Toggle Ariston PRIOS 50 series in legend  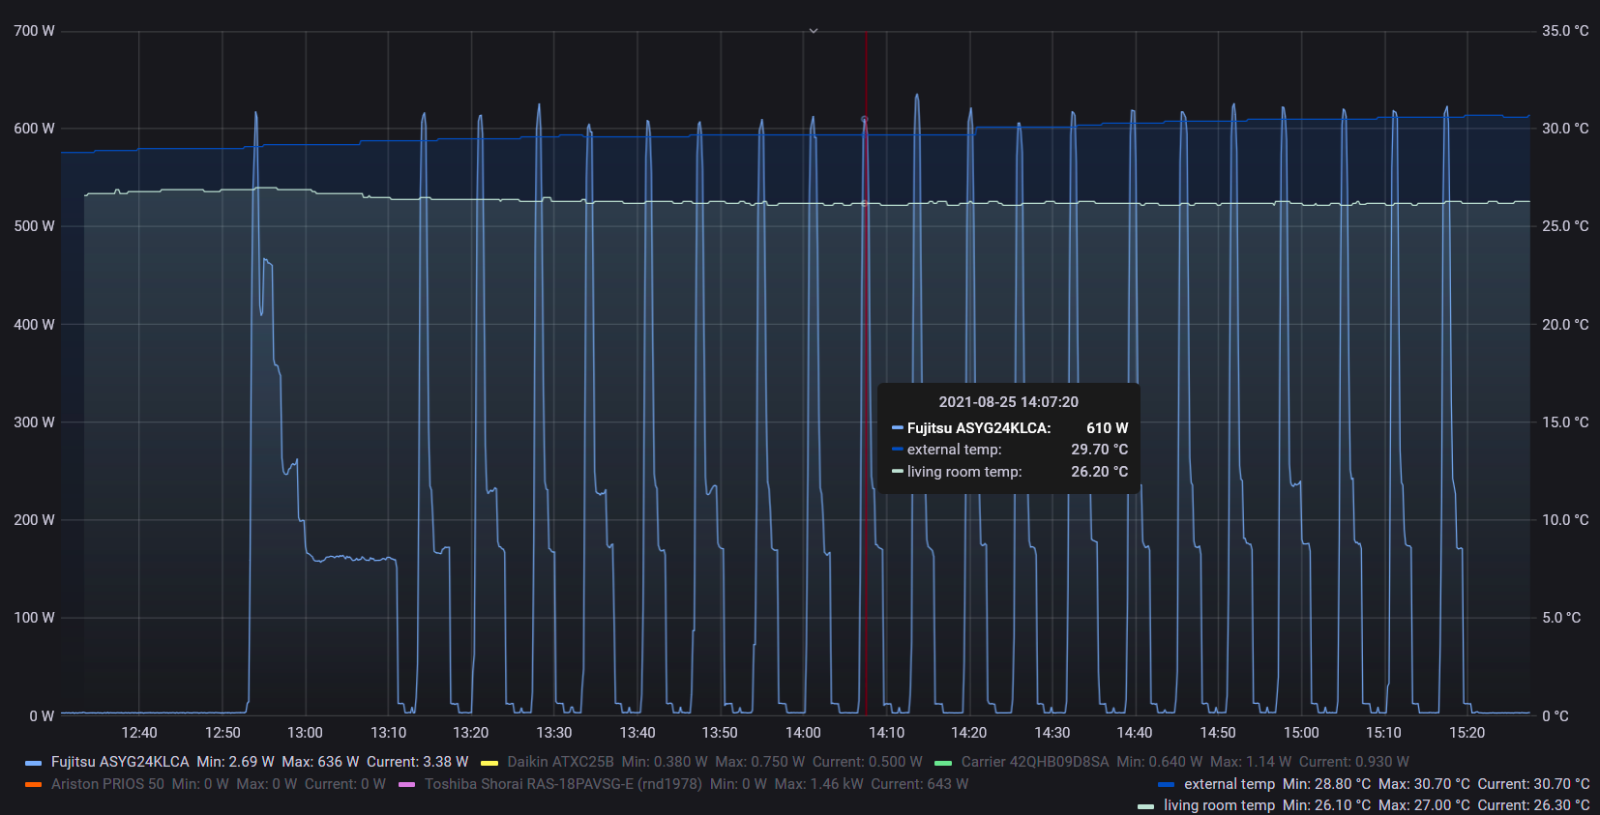pyautogui.click(x=107, y=784)
